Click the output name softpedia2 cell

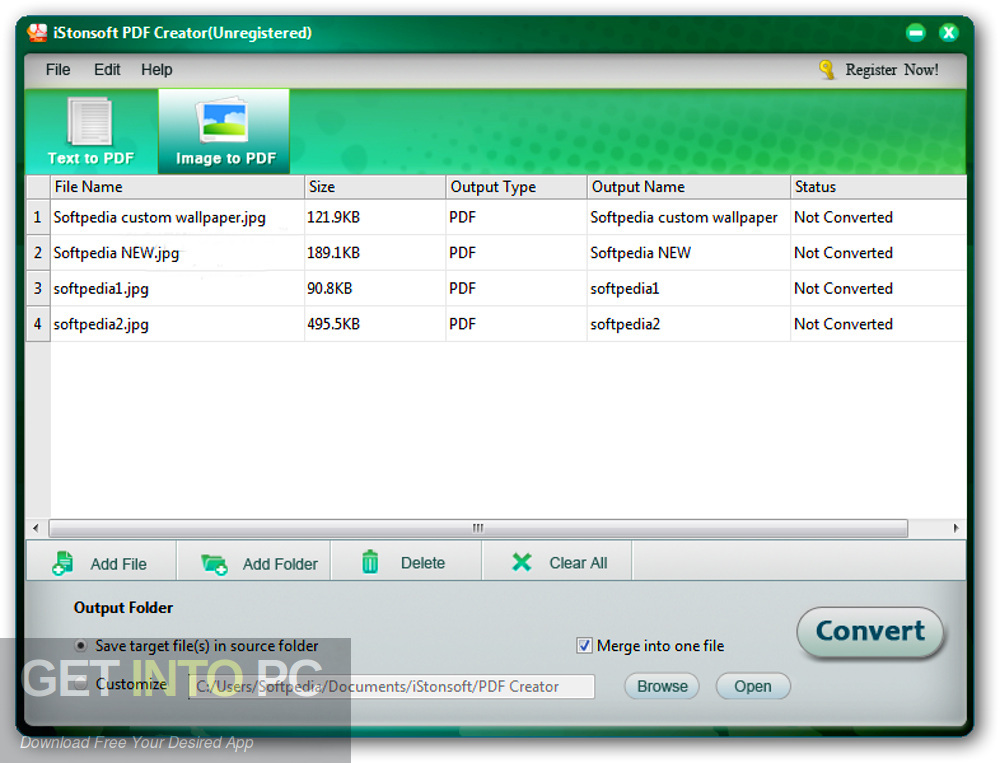(689, 325)
